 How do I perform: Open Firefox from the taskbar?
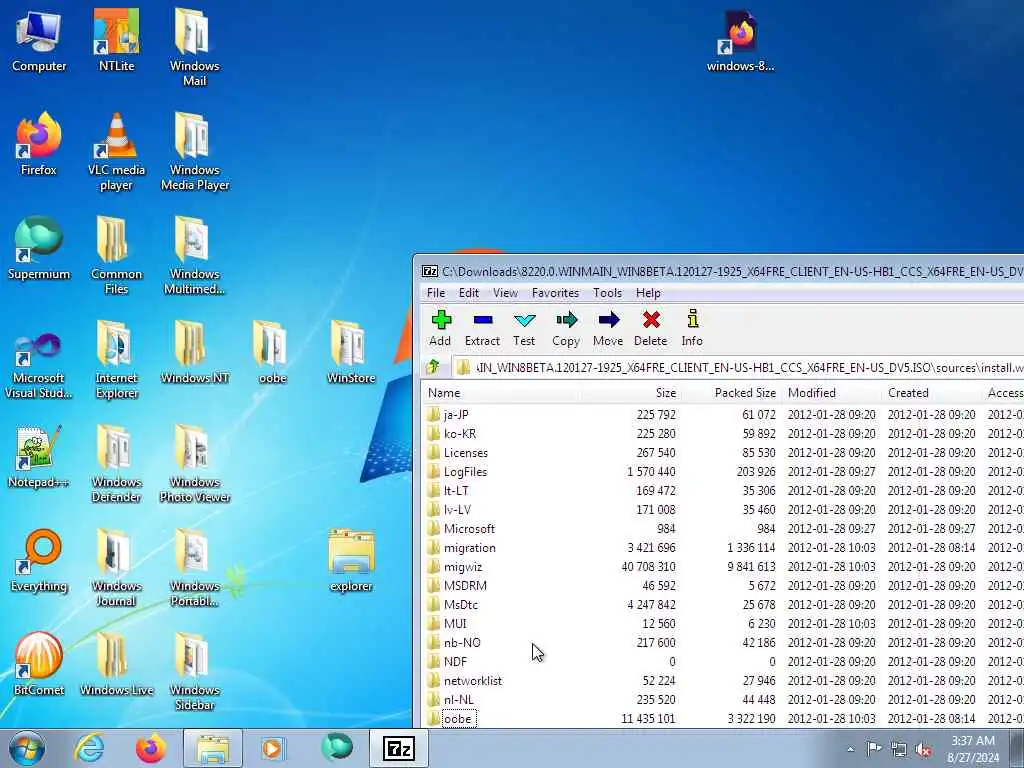[x=150, y=748]
